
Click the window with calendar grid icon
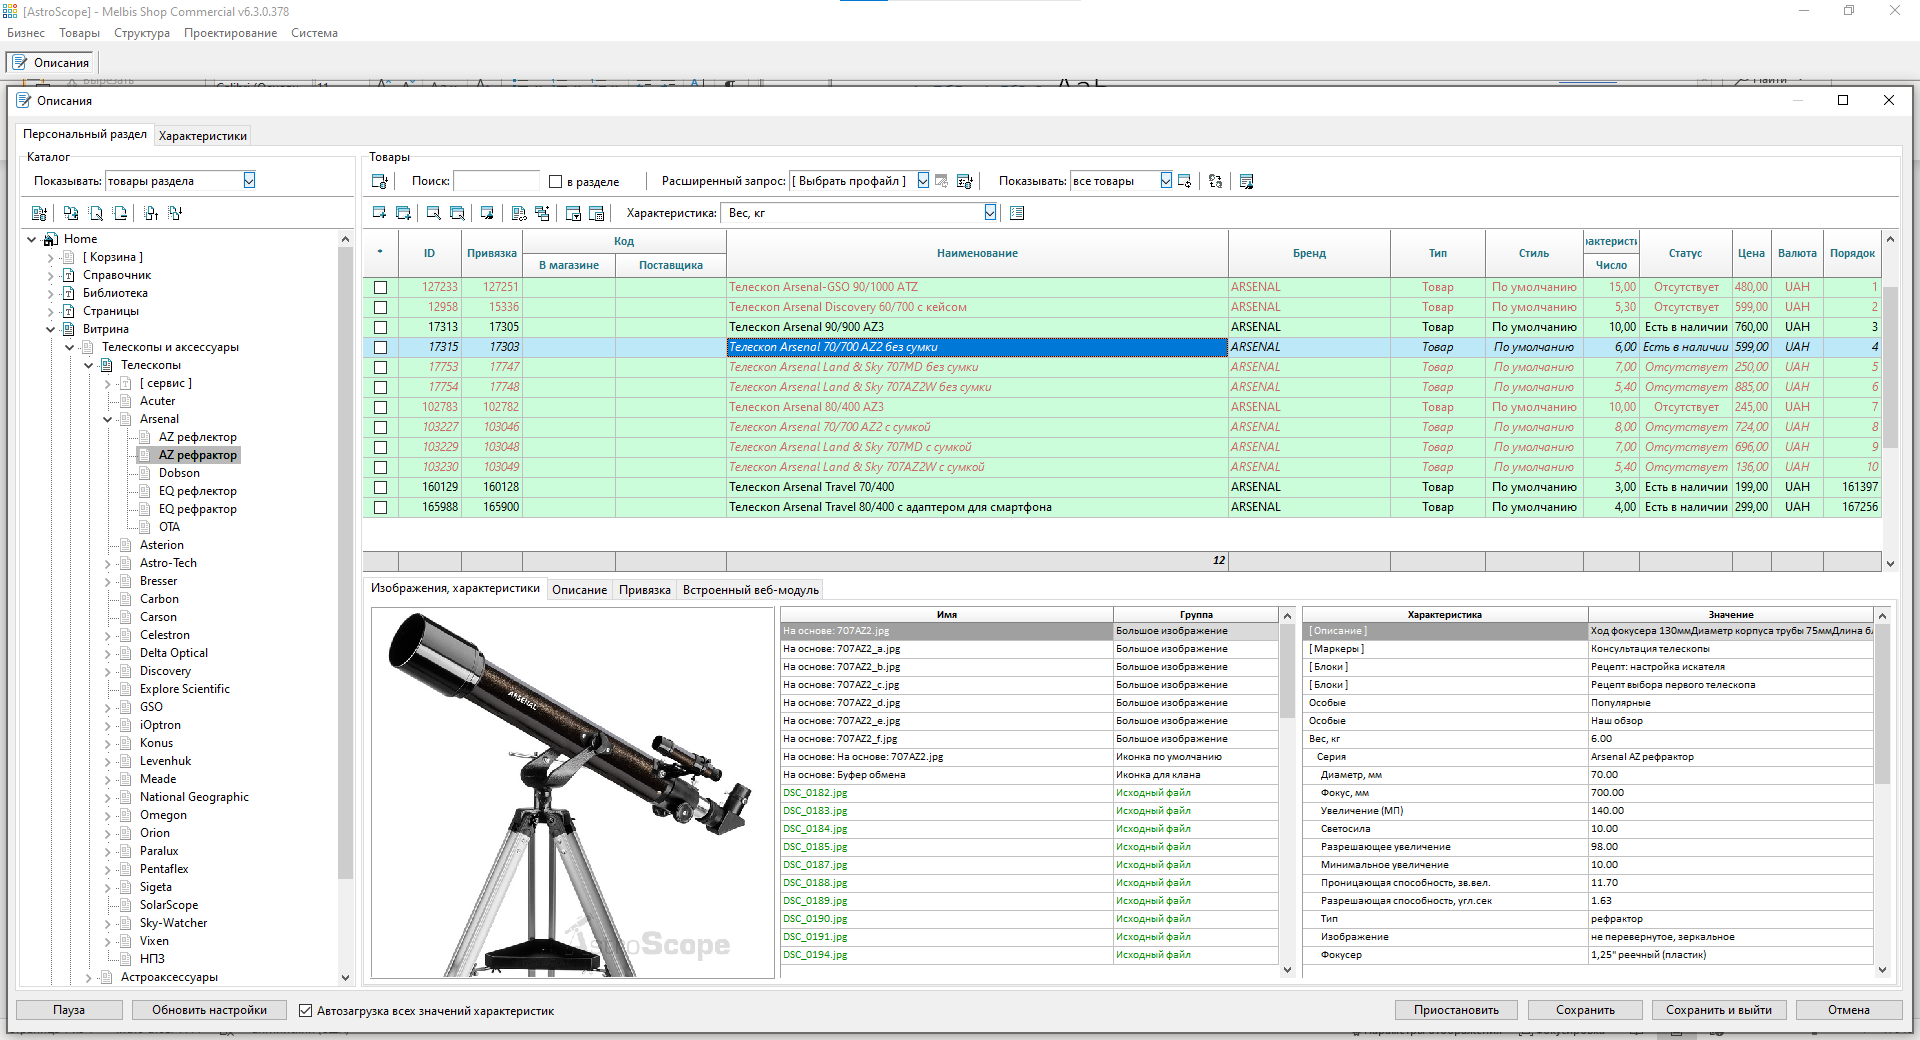point(597,213)
